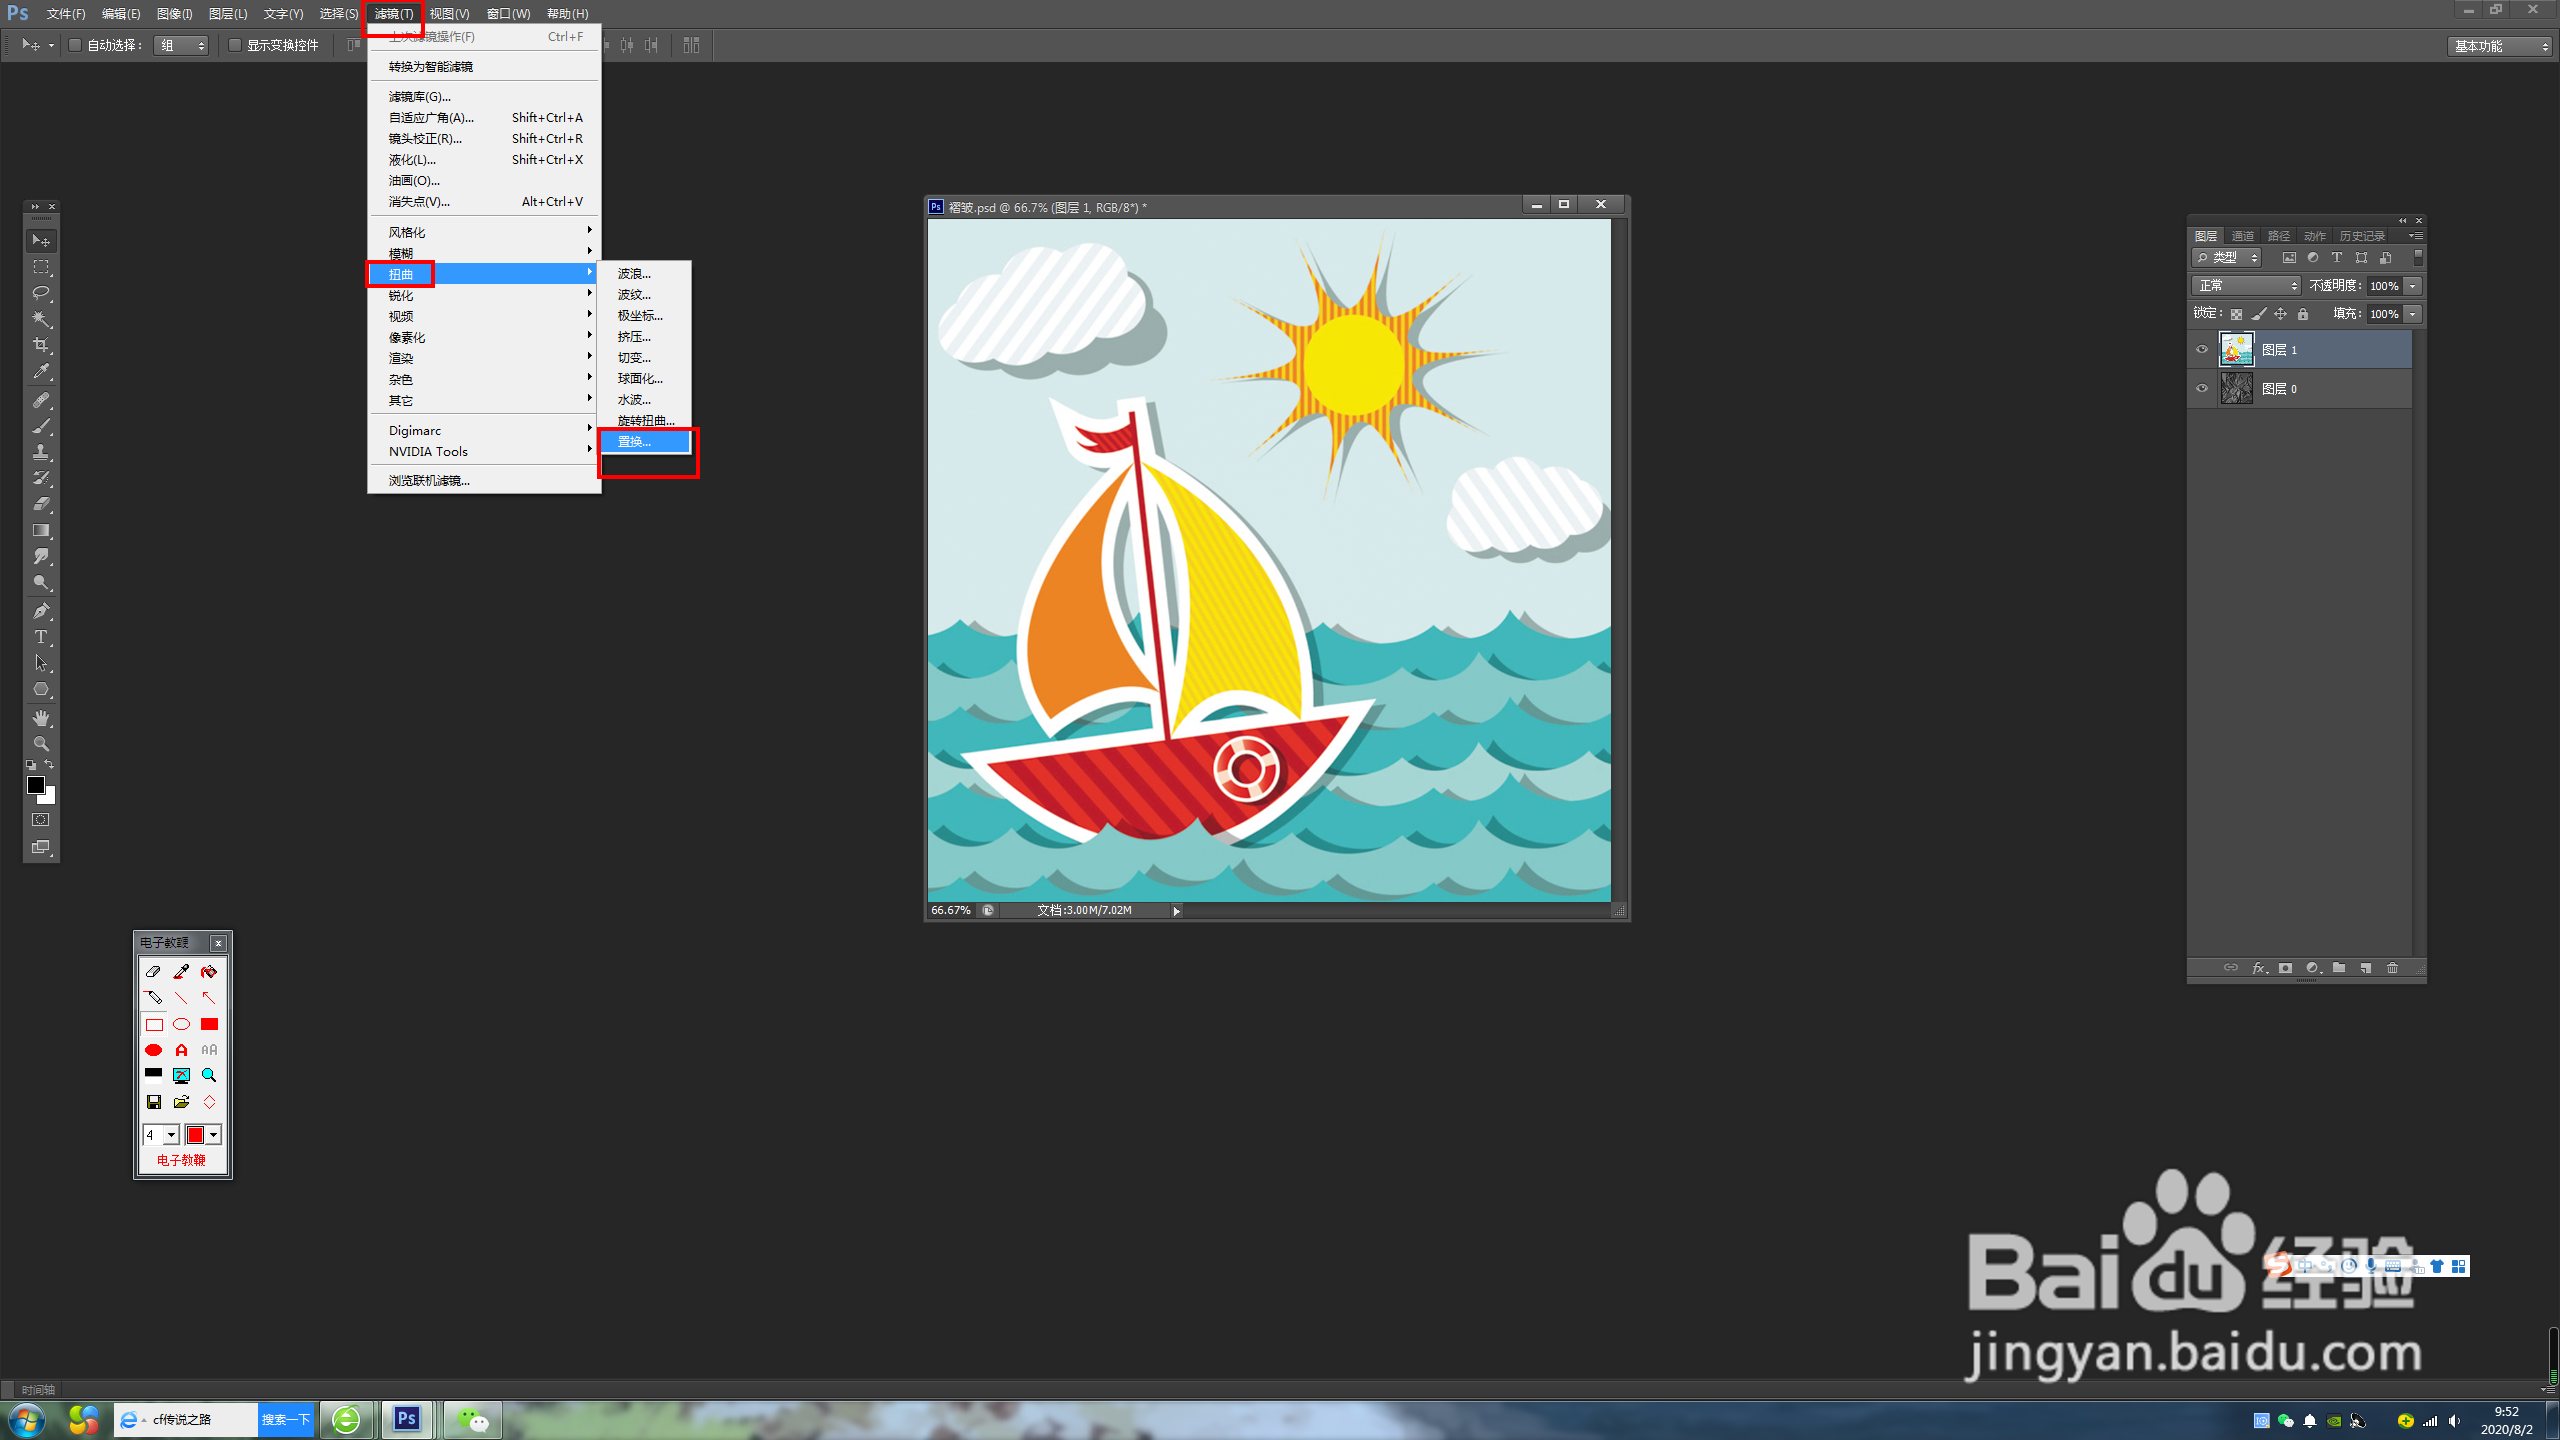Screen dimensions: 2560x1440
Task: Select the Lasso tool
Action: 41,293
